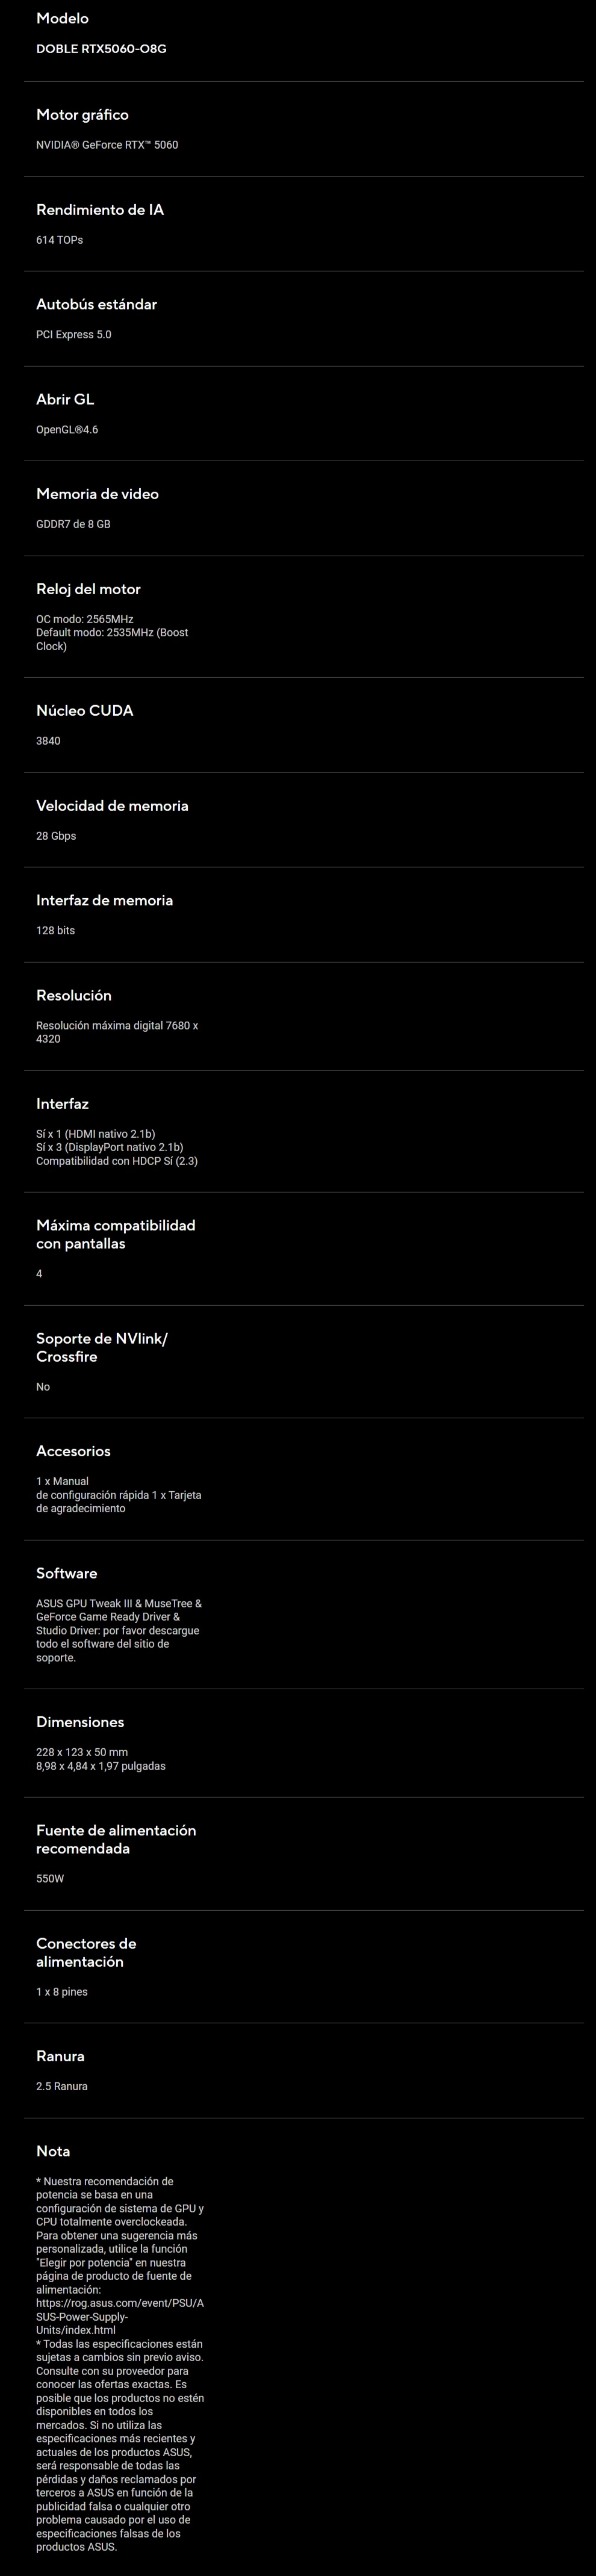Select the "Motor gráfico" heading
596x2576 pixels.
click(82, 115)
